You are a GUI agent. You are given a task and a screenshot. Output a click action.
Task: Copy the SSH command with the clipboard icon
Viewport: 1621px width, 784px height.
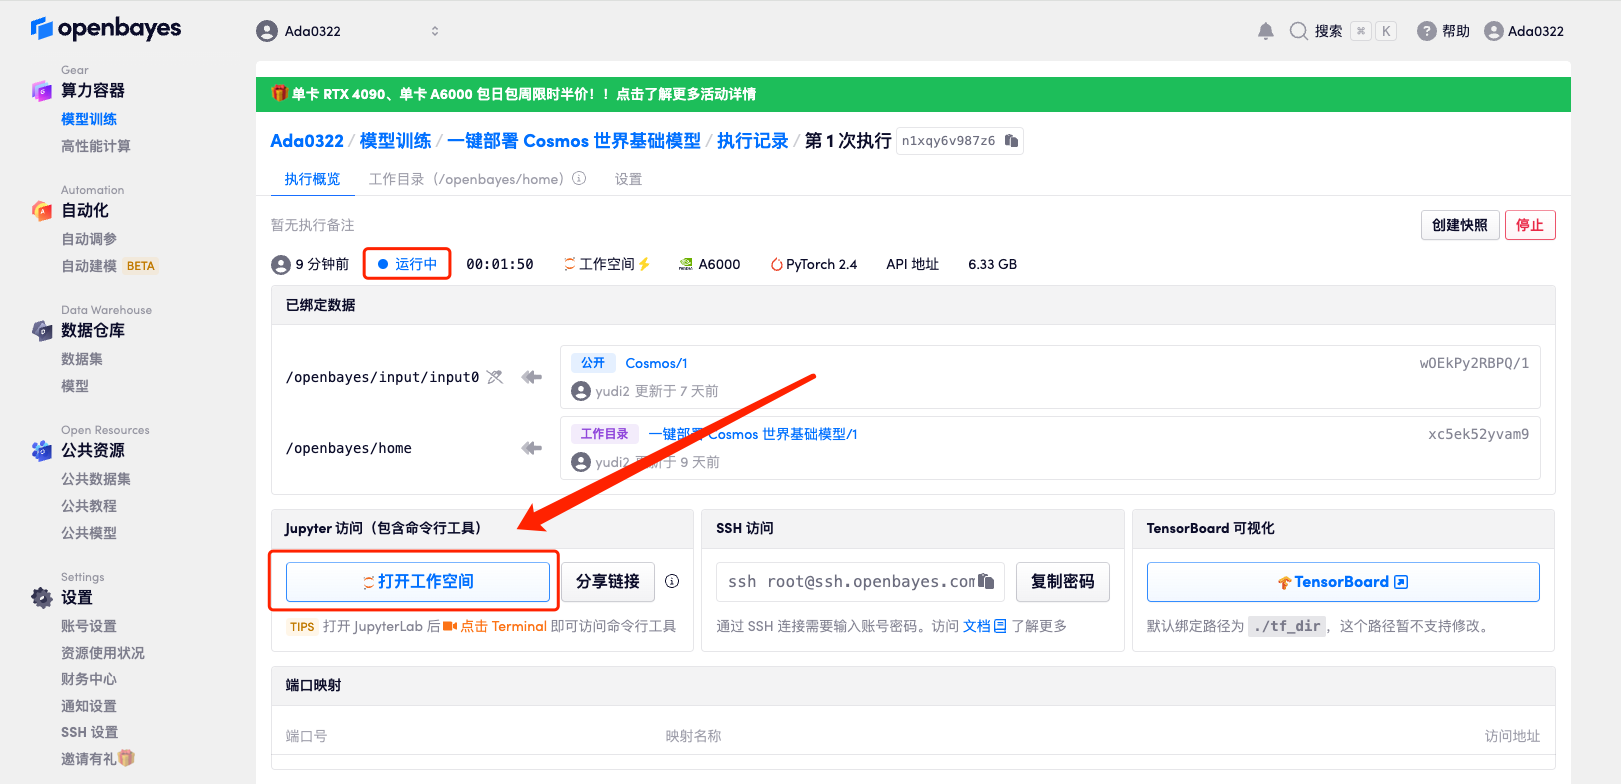(x=986, y=581)
